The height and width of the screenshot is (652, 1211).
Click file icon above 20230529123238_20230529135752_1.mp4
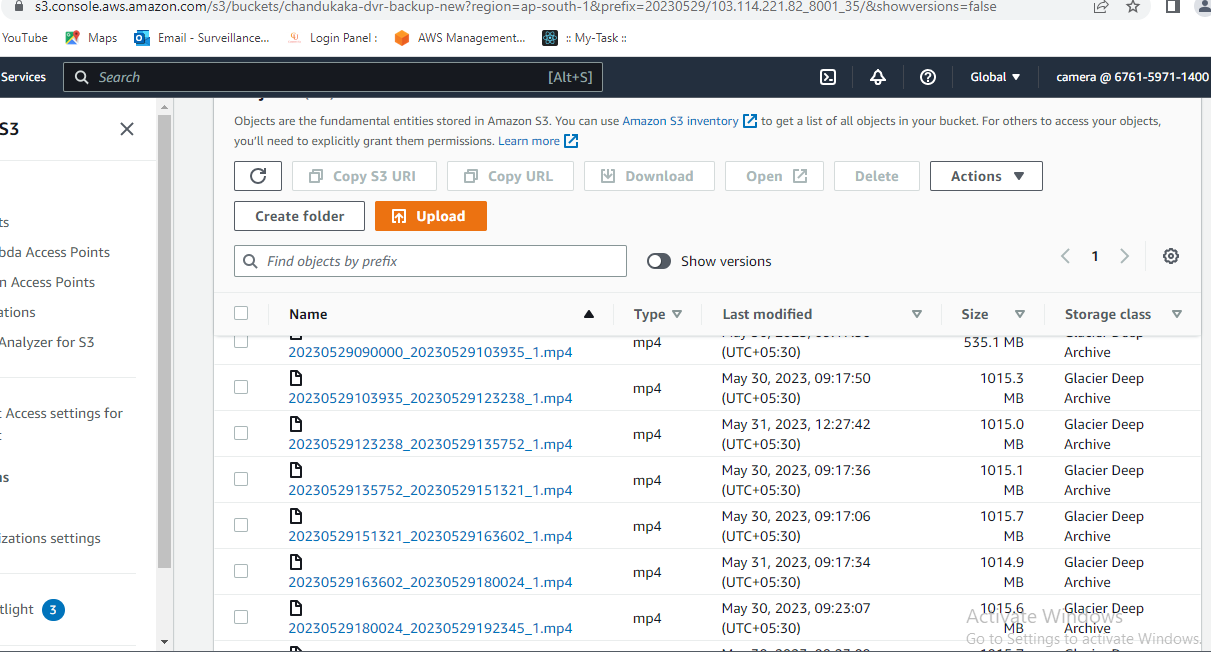(296, 424)
